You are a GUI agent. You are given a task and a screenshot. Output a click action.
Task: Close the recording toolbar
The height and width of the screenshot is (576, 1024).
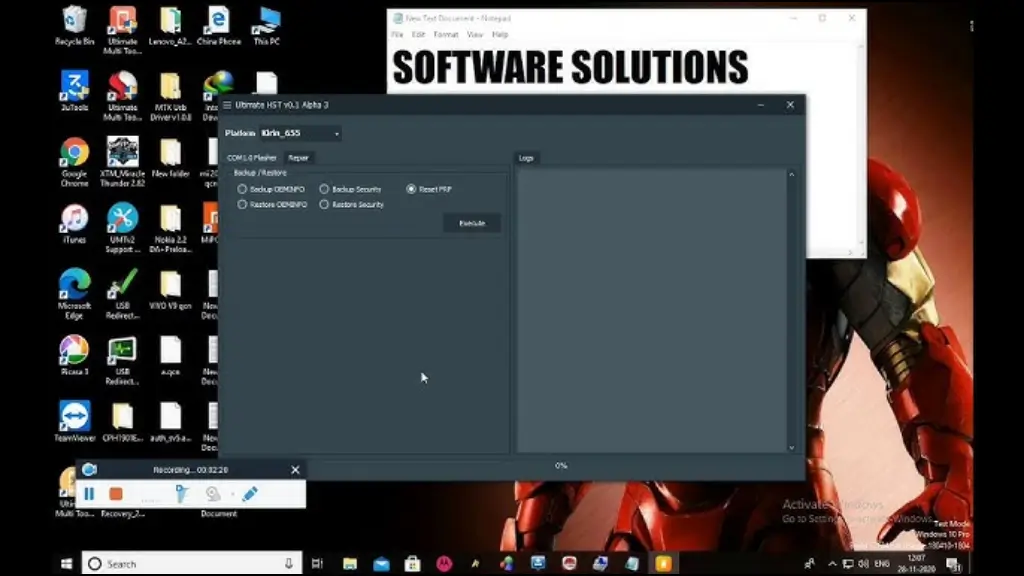(295, 470)
